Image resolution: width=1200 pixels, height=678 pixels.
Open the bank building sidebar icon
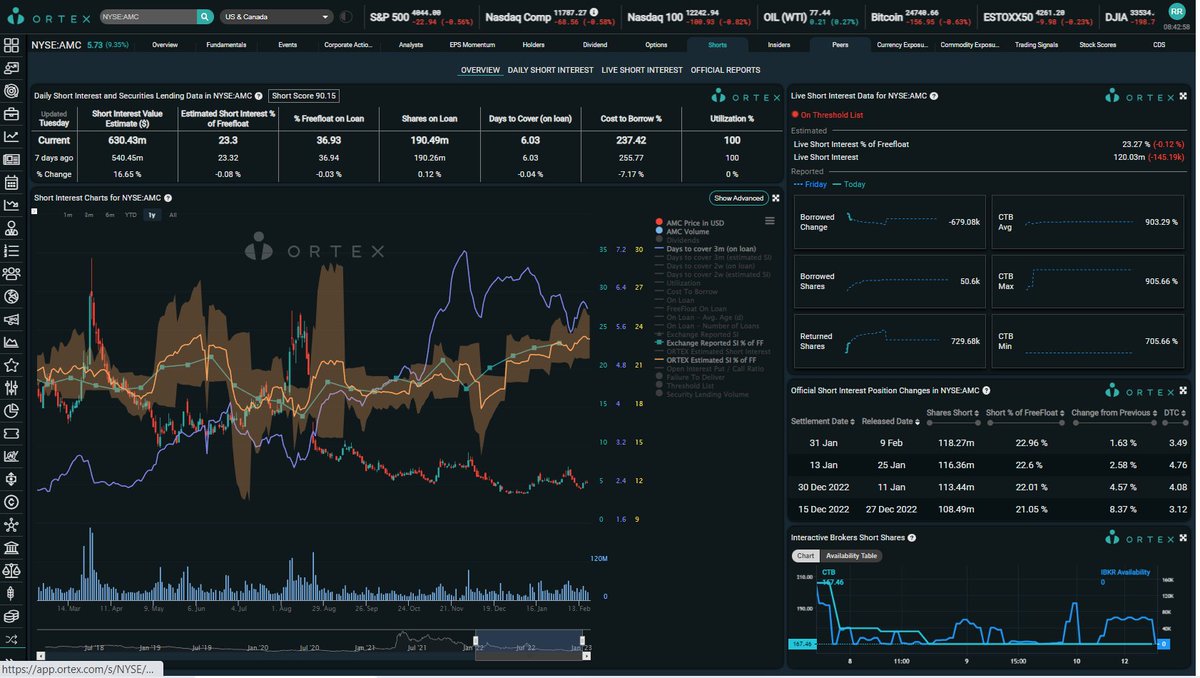[x=11, y=548]
